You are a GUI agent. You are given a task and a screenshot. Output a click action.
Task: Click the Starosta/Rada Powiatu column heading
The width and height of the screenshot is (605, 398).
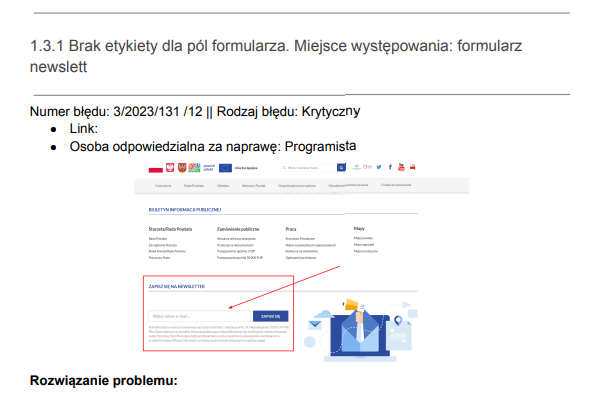[x=170, y=229]
